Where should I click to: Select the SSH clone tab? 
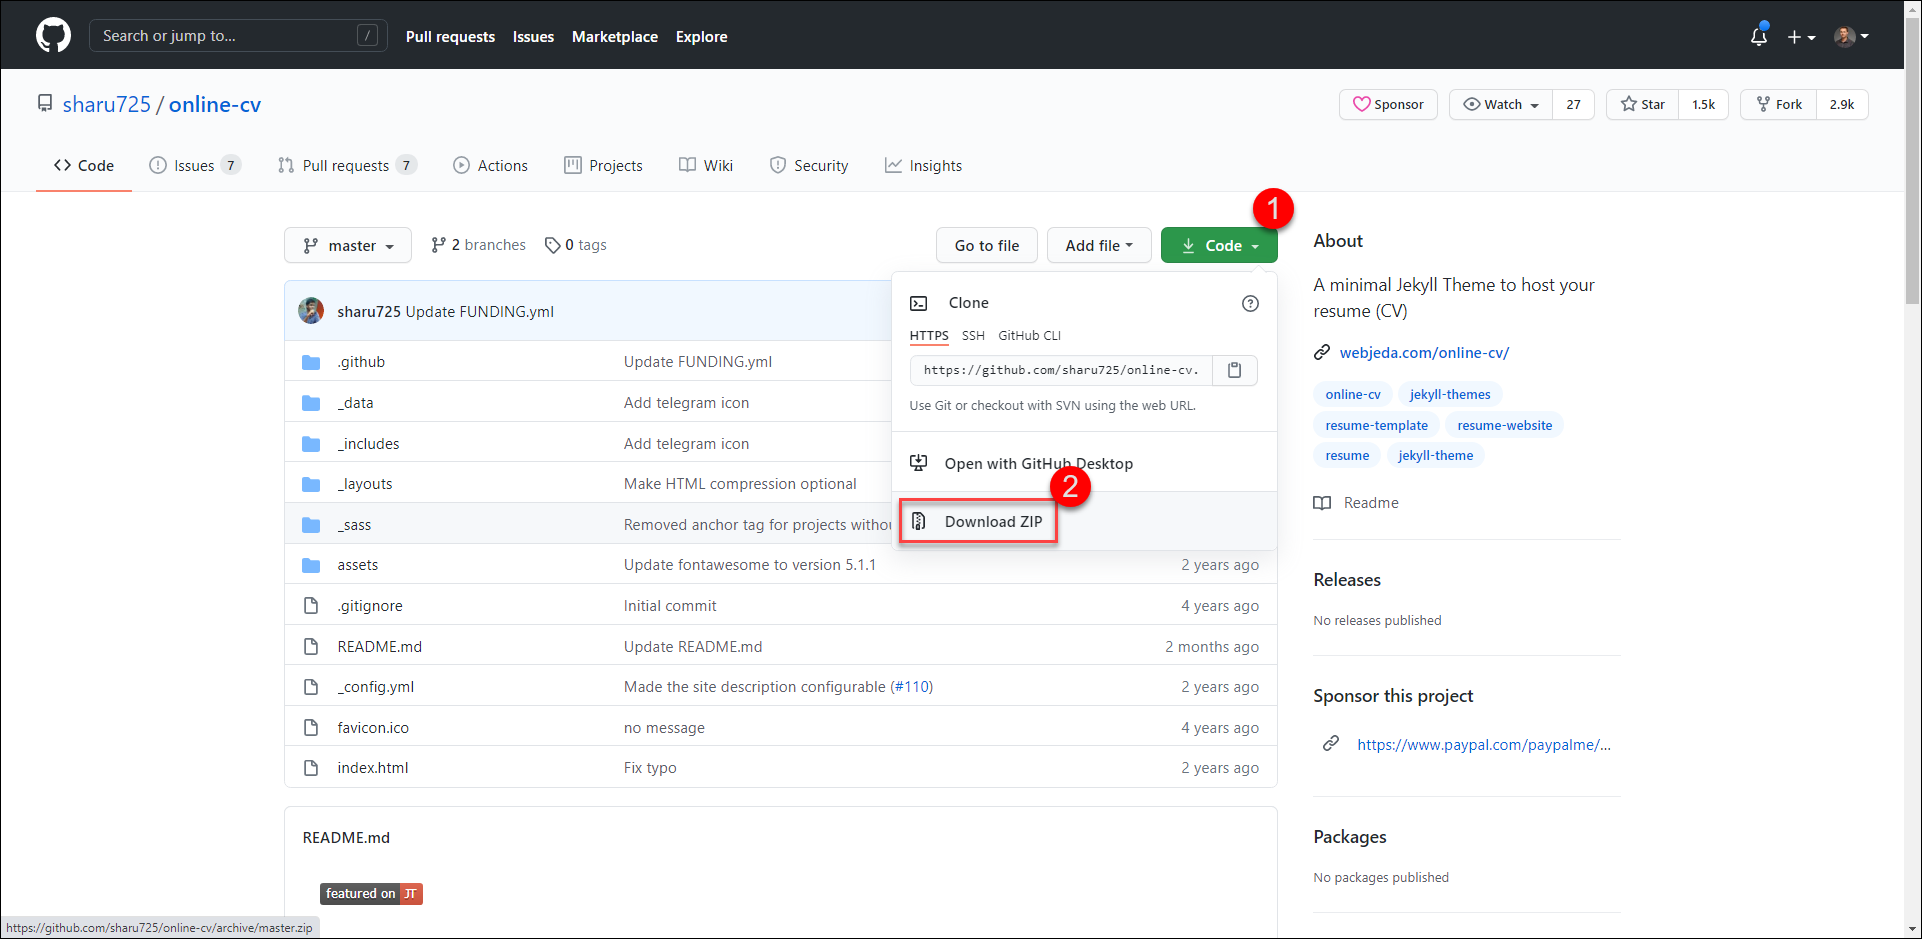(973, 336)
